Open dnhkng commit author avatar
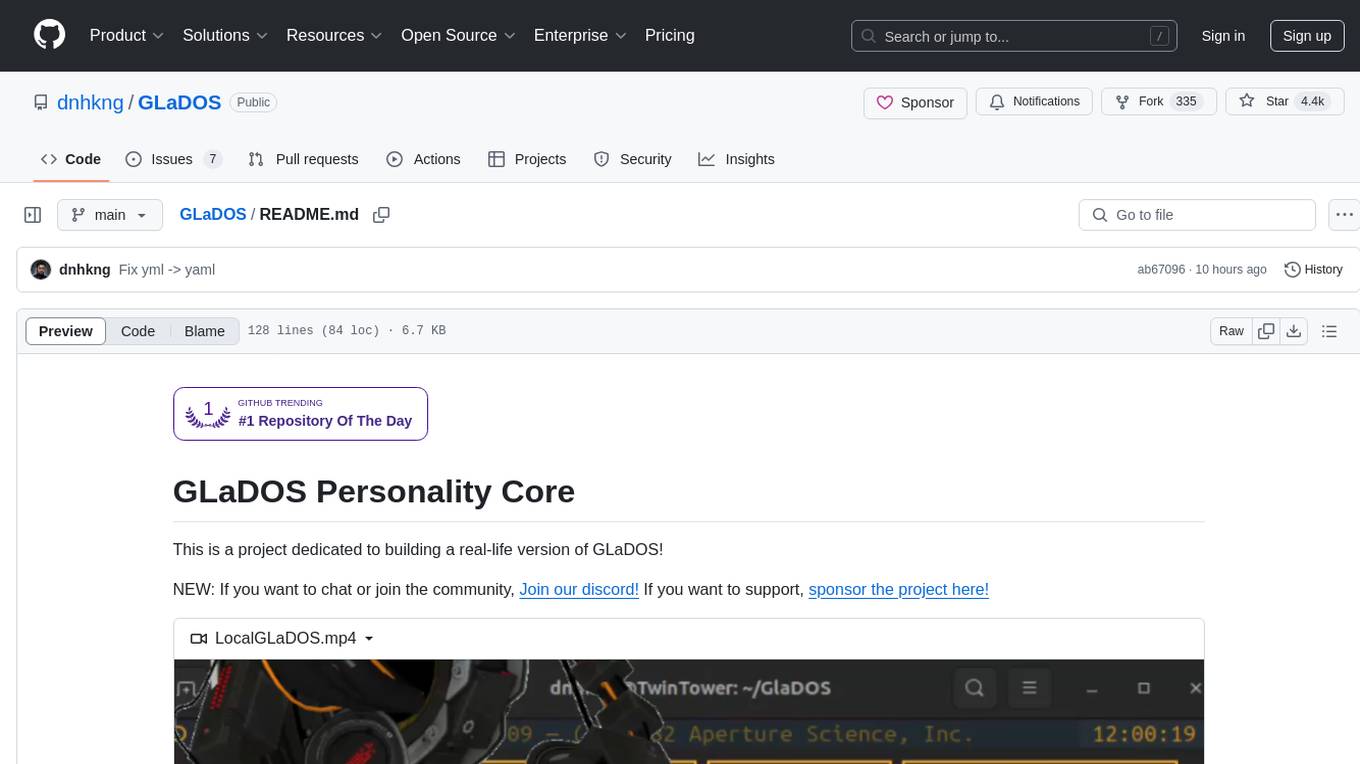 [x=41, y=270]
